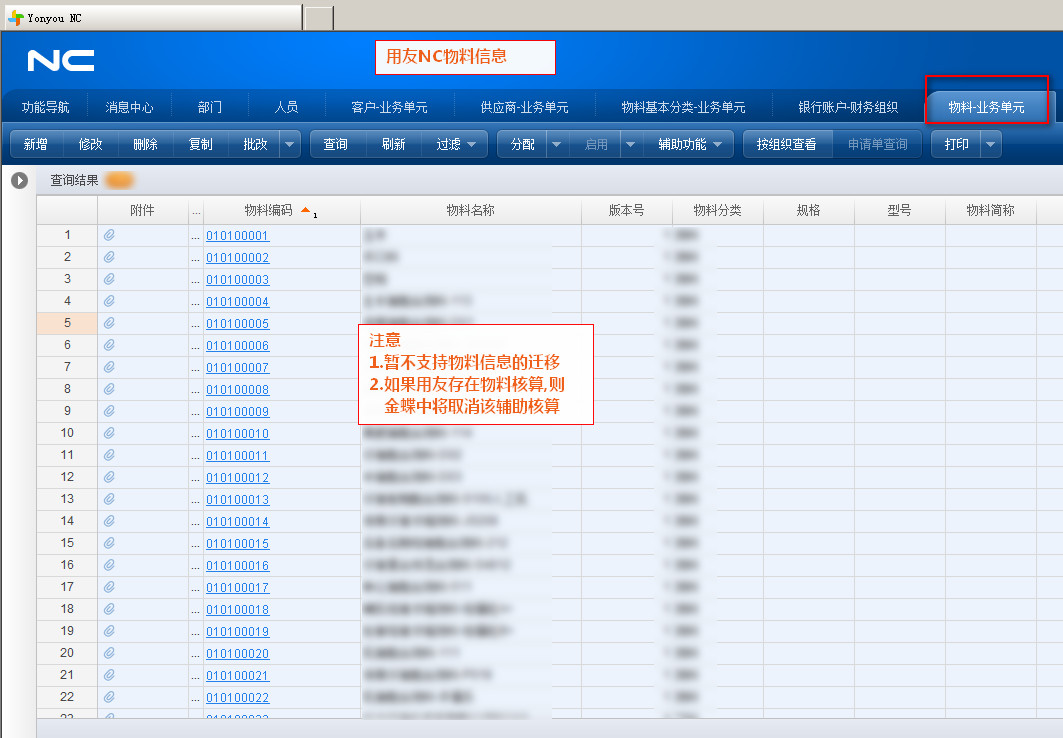
Task: Click the attachment paperclip in row 15
Action: [x=109, y=543]
